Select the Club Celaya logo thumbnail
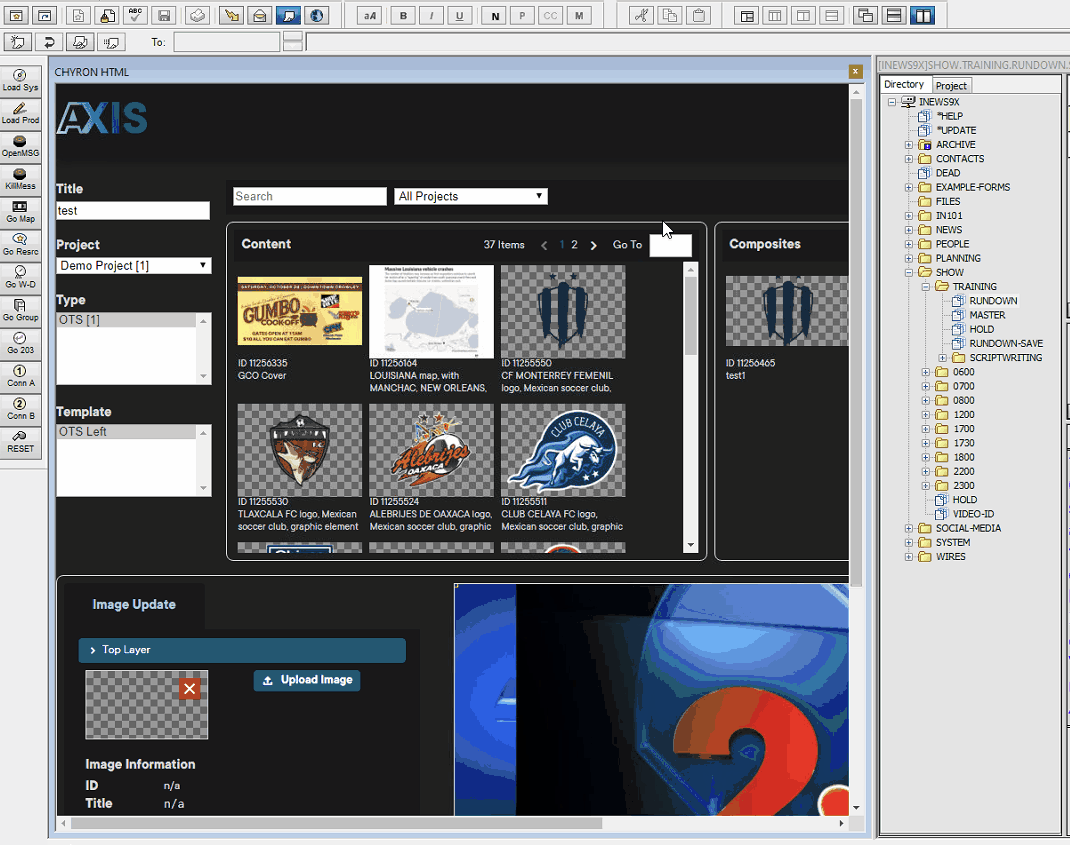The image size is (1070, 845). tap(563, 450)
